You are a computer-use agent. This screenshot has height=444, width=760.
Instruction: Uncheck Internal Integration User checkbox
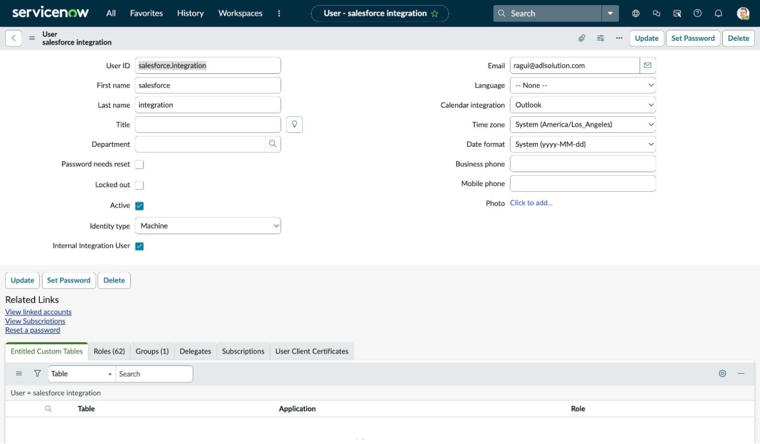[140, 246]
